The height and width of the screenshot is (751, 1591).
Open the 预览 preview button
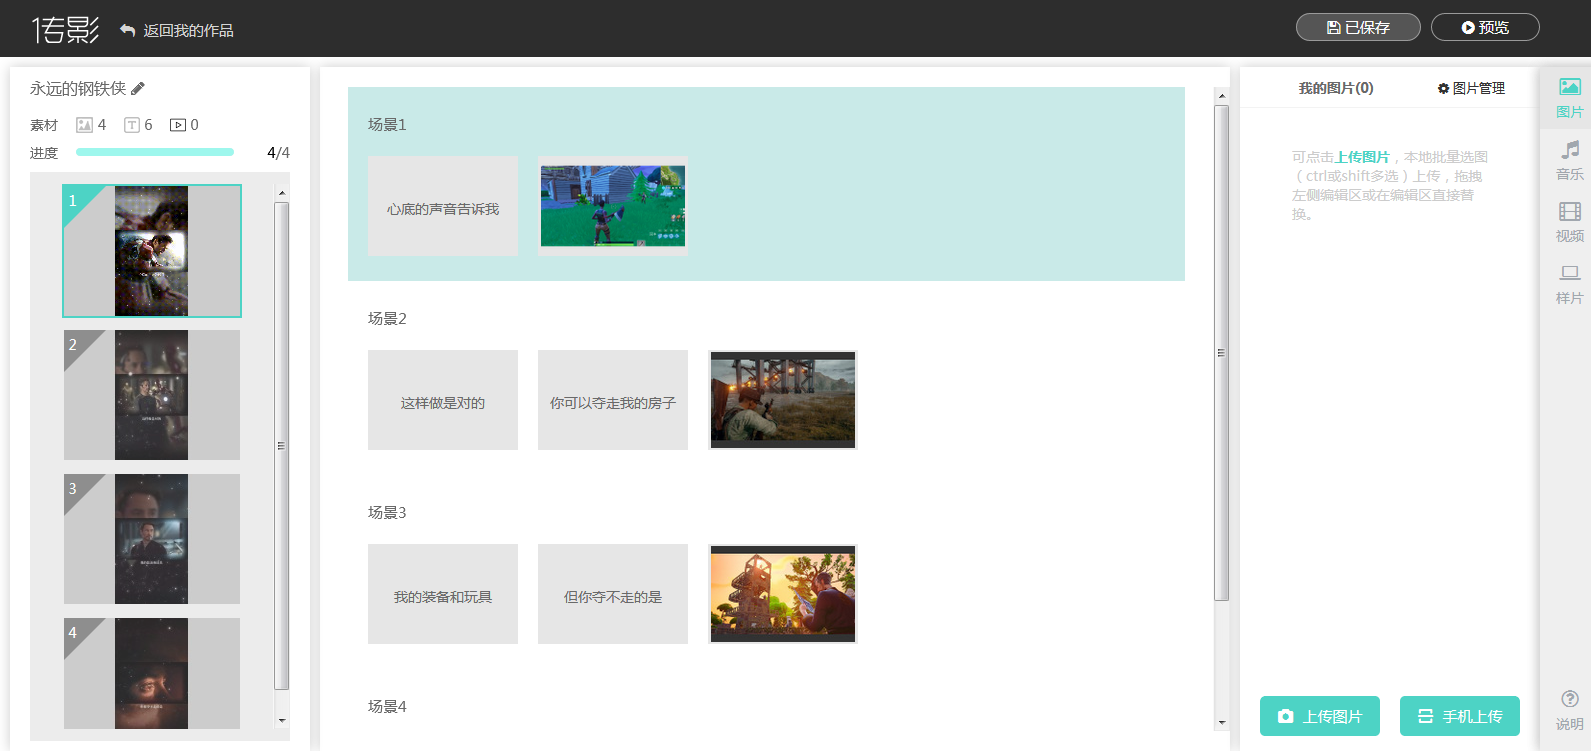click(1485, 27)
